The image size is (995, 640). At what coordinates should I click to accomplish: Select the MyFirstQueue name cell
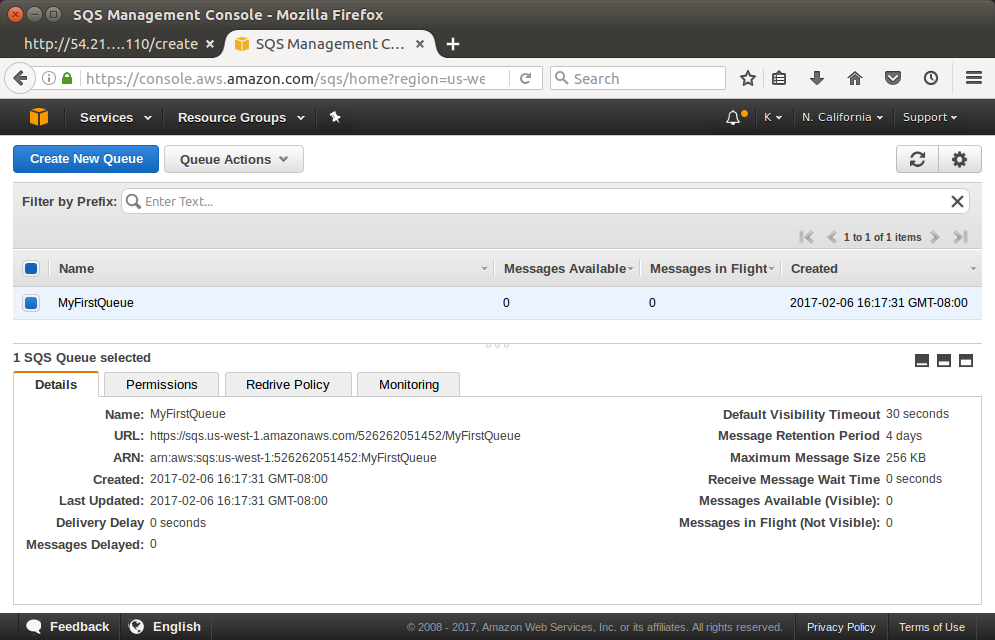[x=96, y=303]
